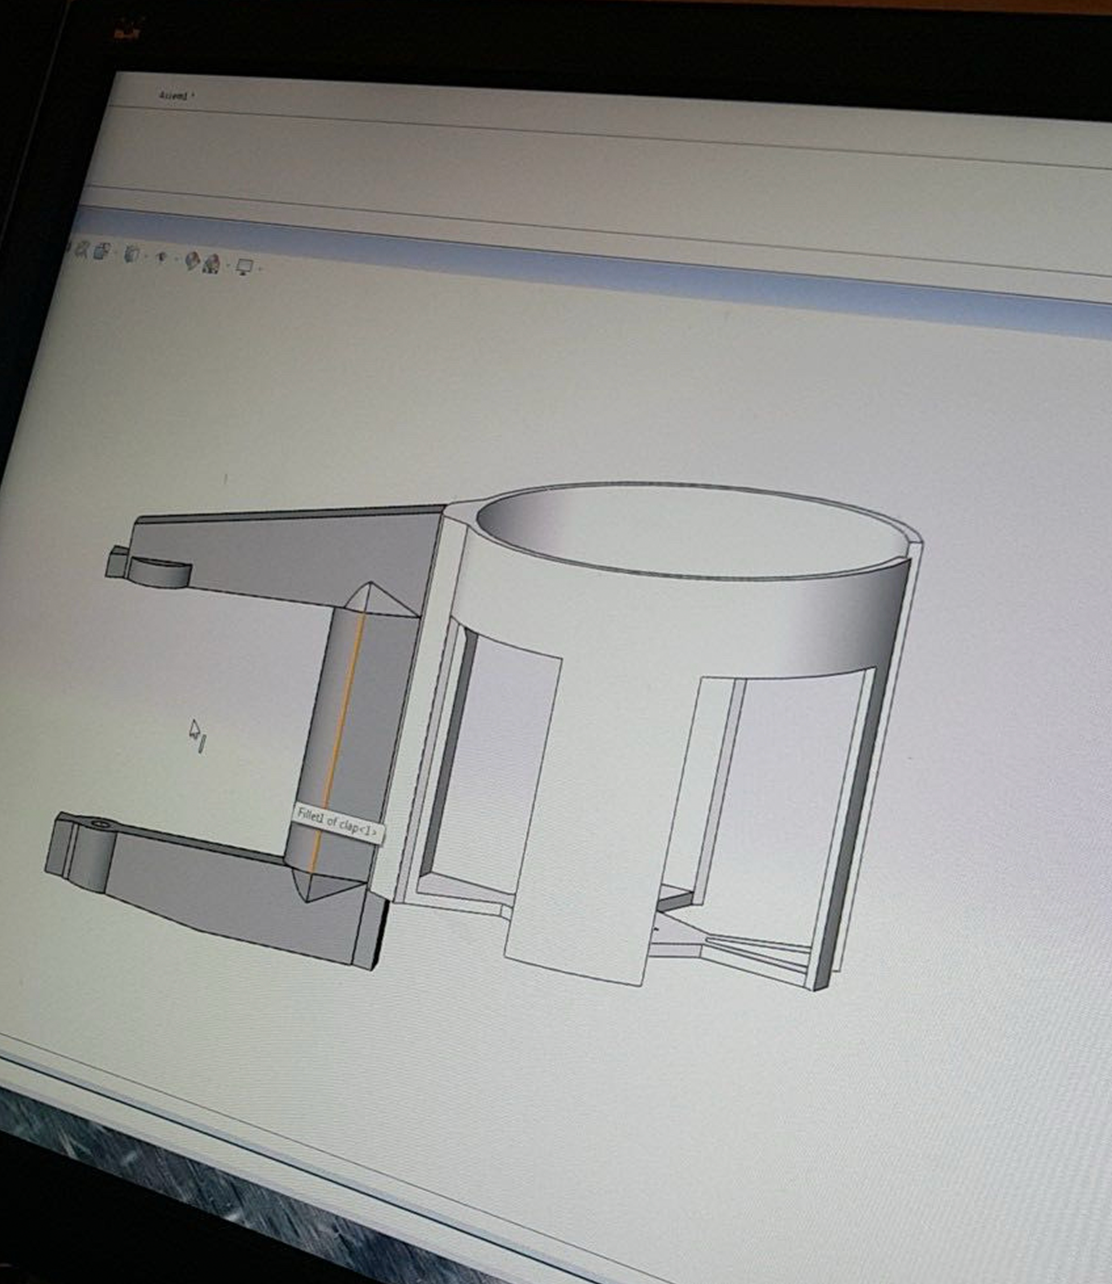This screenshot has width=1112, height=1284.
Task: Click the 'Fillet1 of clap<1>' tooltip label
Action: [338, 822]
